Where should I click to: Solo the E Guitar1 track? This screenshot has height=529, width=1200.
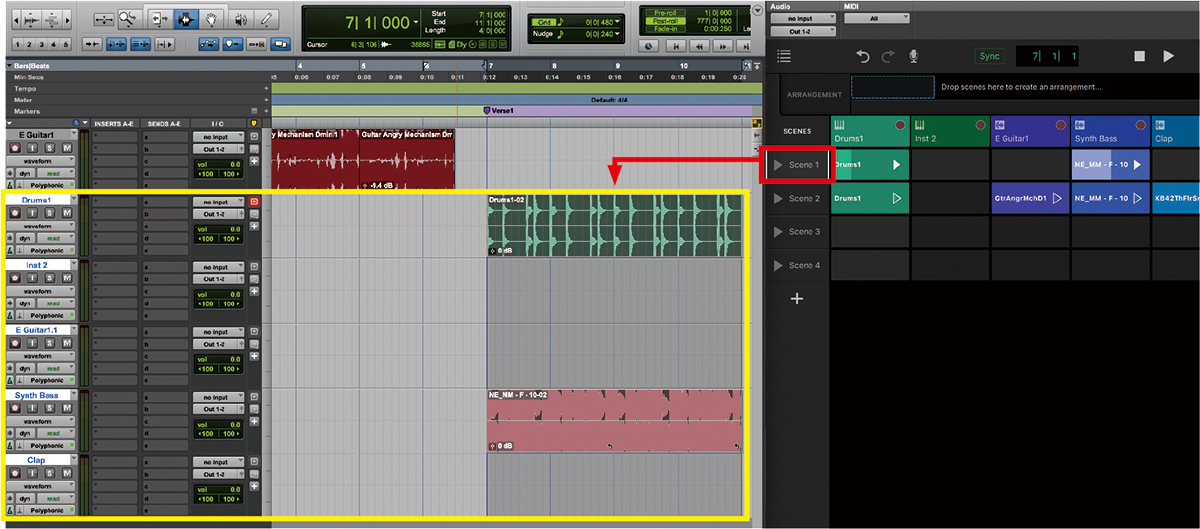point(51,147)
